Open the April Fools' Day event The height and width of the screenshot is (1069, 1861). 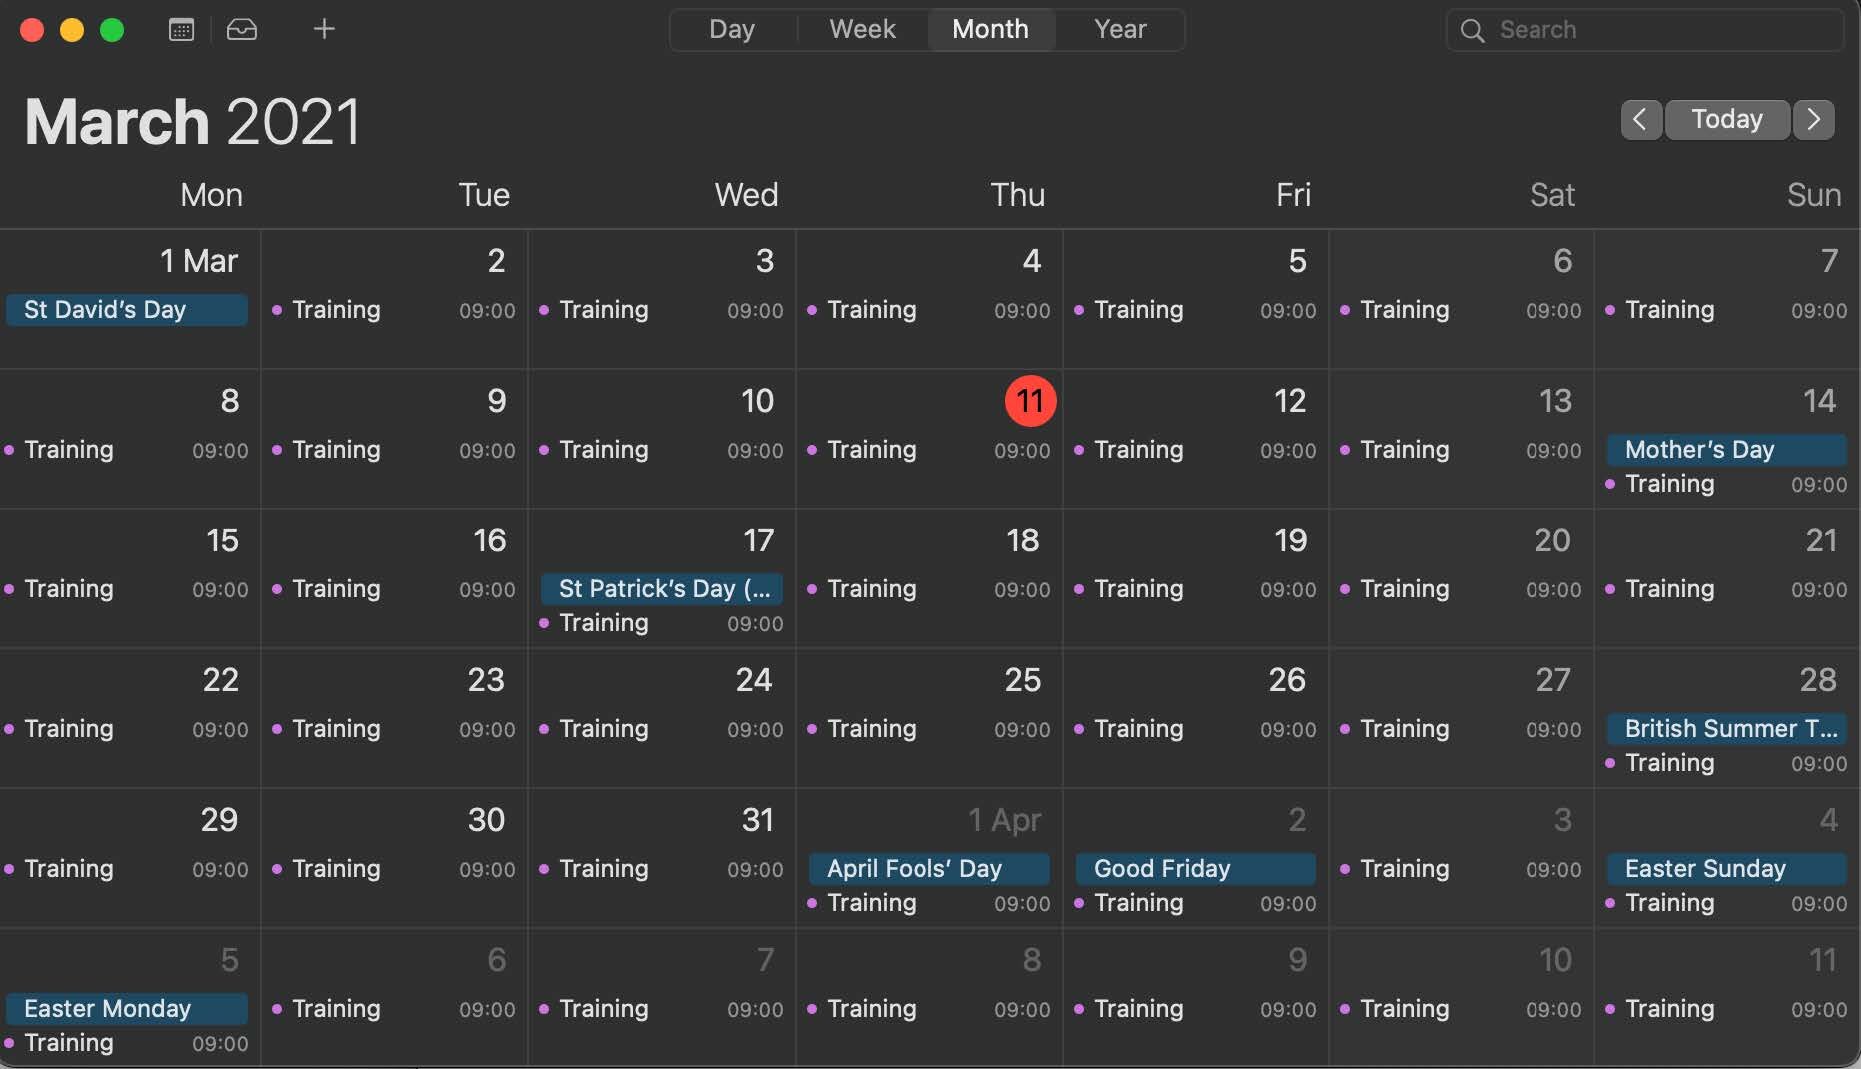click(928, 868)
